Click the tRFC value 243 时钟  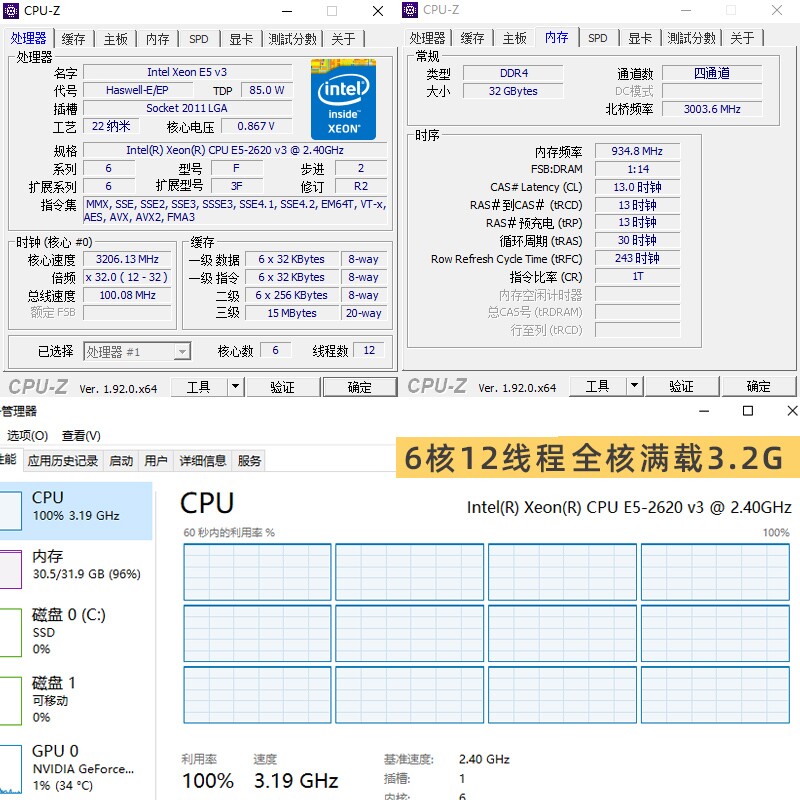click(x=637, y=258)
